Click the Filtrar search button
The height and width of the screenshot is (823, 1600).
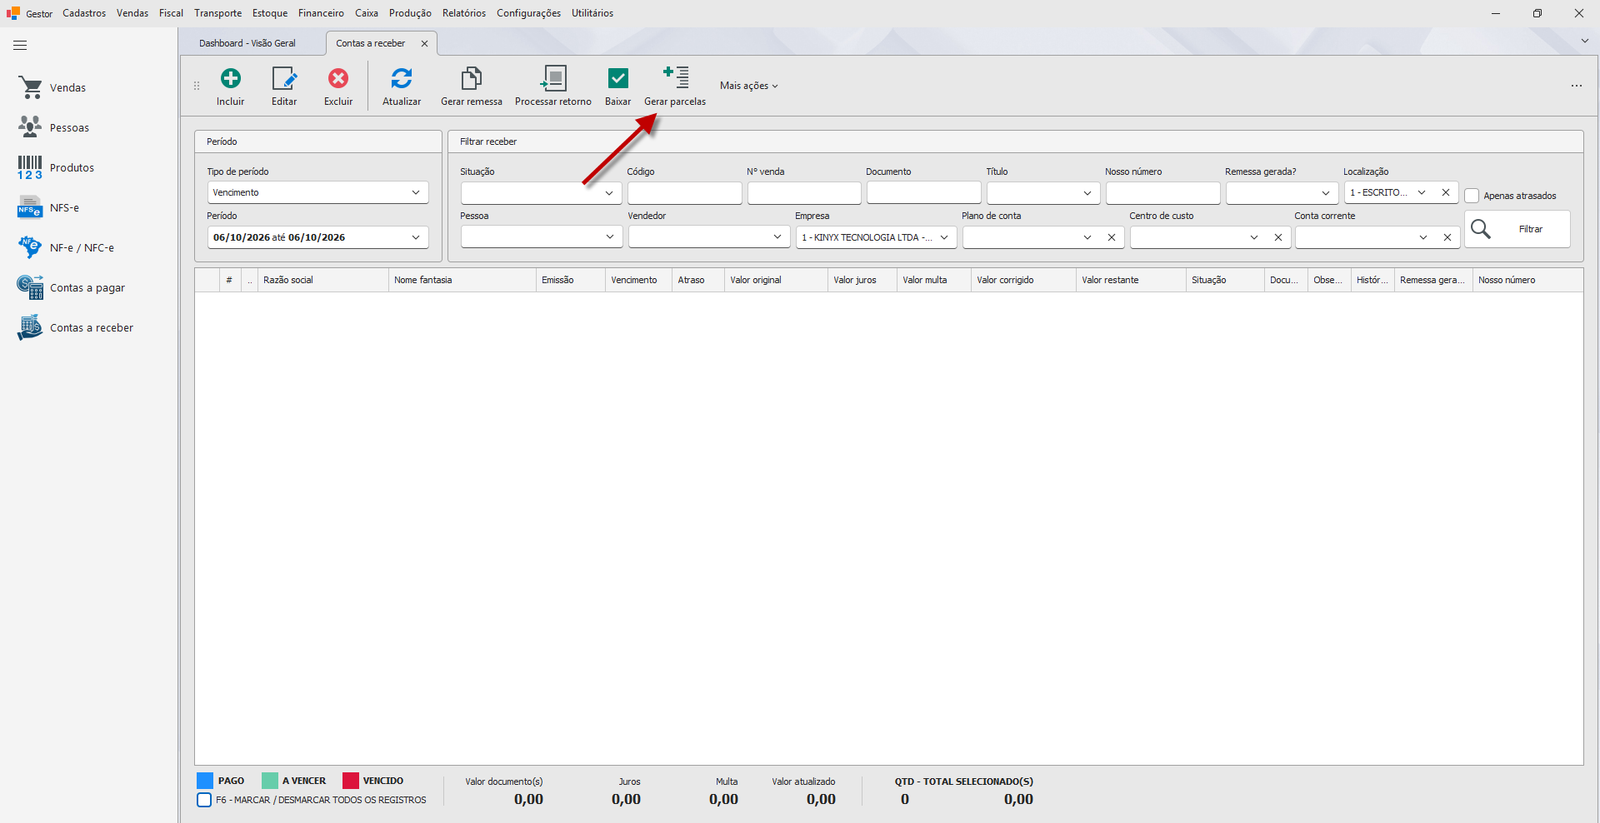tap(1517, 229)
